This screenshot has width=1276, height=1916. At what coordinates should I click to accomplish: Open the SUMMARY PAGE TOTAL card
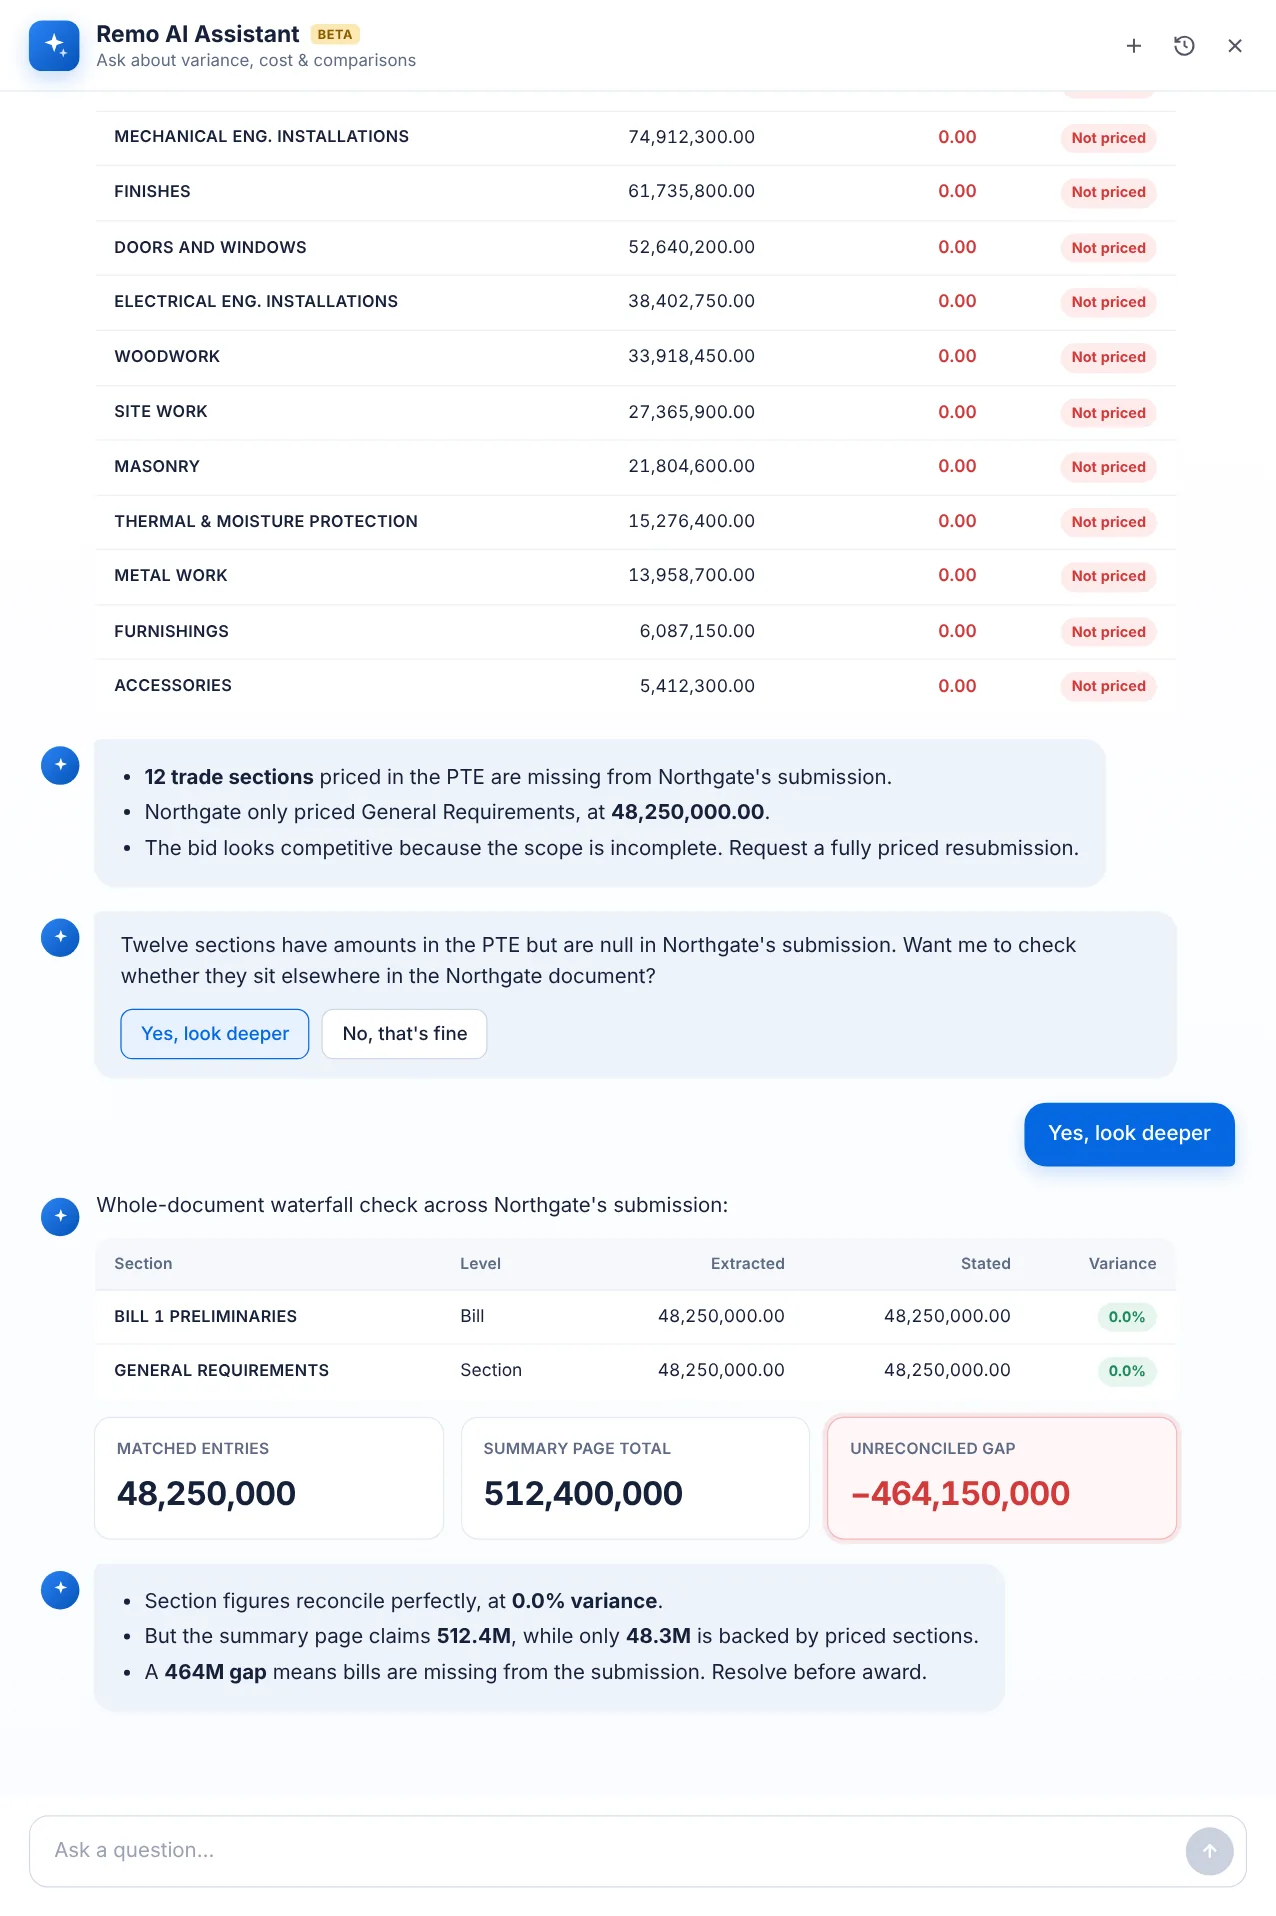635,1478
